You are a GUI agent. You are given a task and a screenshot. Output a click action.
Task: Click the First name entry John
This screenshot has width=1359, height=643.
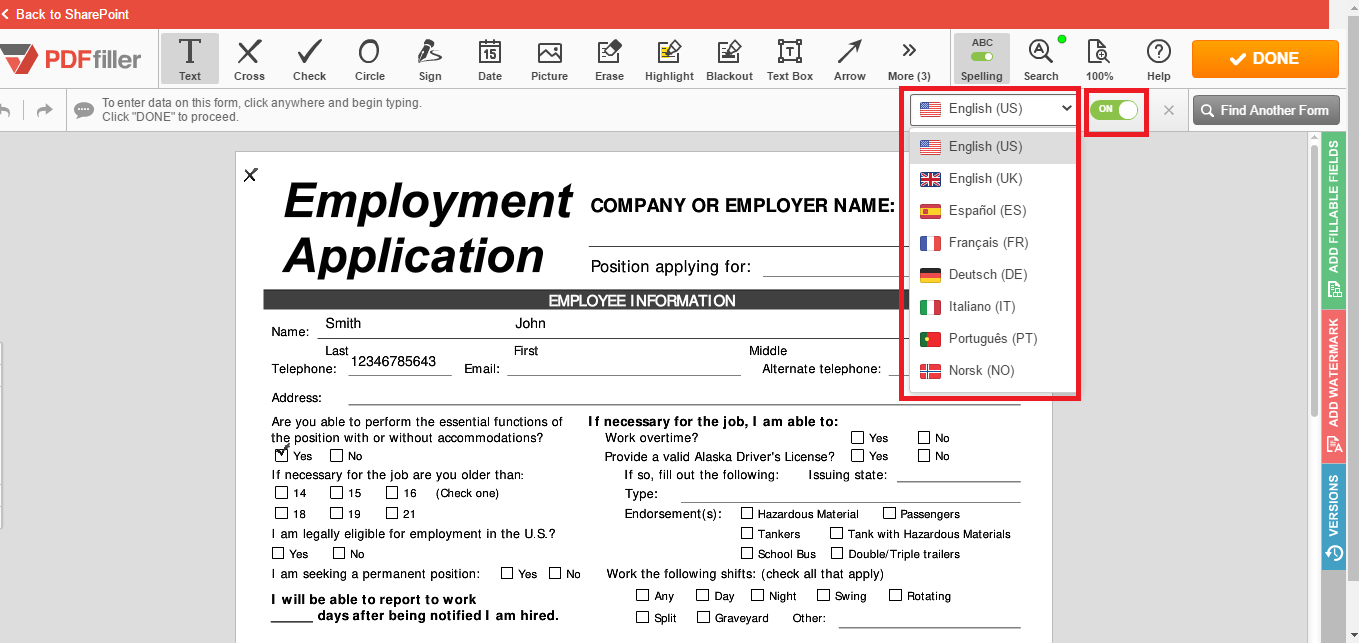coord(530,323)
